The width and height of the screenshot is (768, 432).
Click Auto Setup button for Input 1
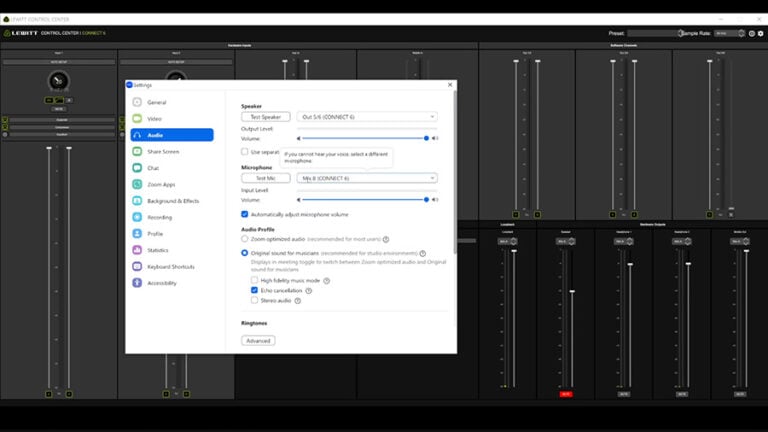(x=58, y=62)
